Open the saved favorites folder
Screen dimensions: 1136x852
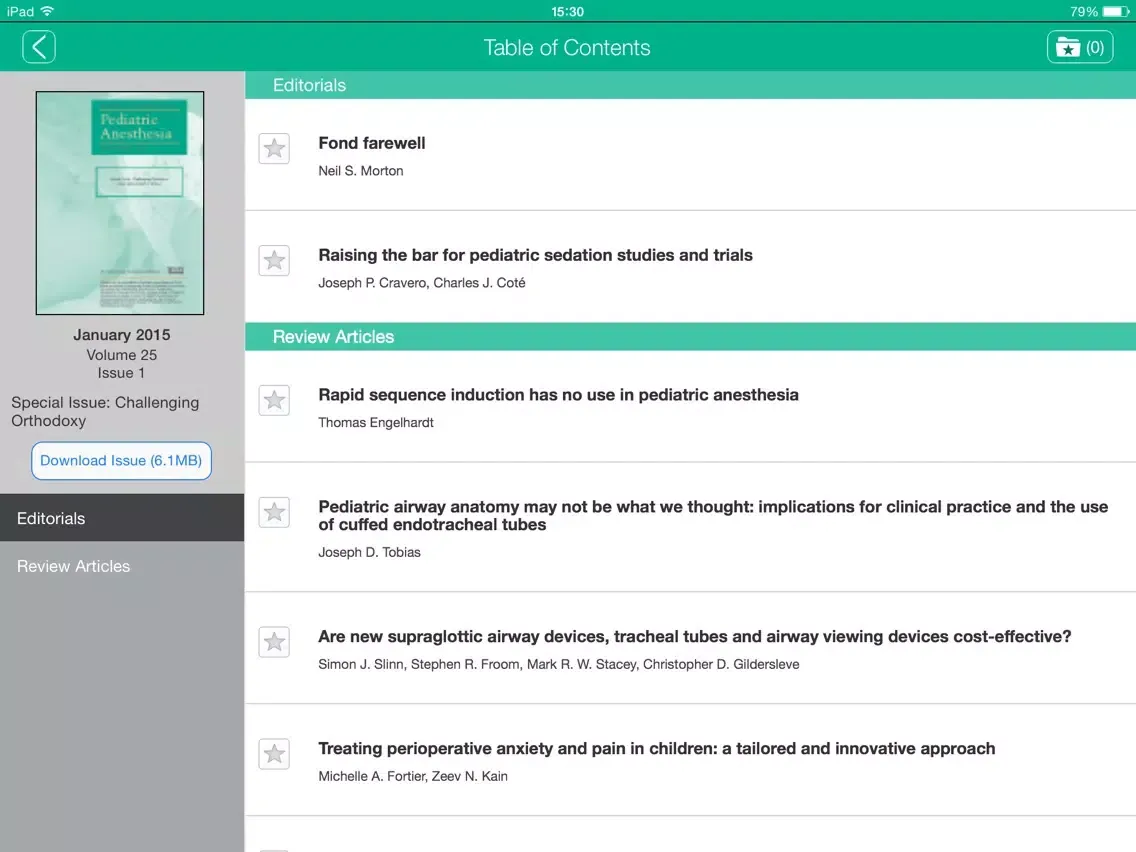coord(1079,47)
